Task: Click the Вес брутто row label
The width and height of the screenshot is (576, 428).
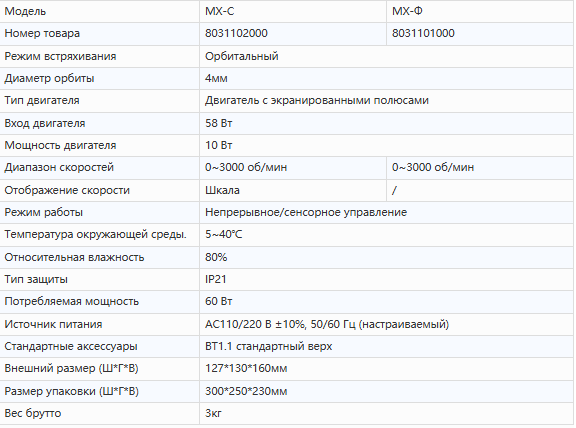Action: pyautogui.click(x=33, y=413)
